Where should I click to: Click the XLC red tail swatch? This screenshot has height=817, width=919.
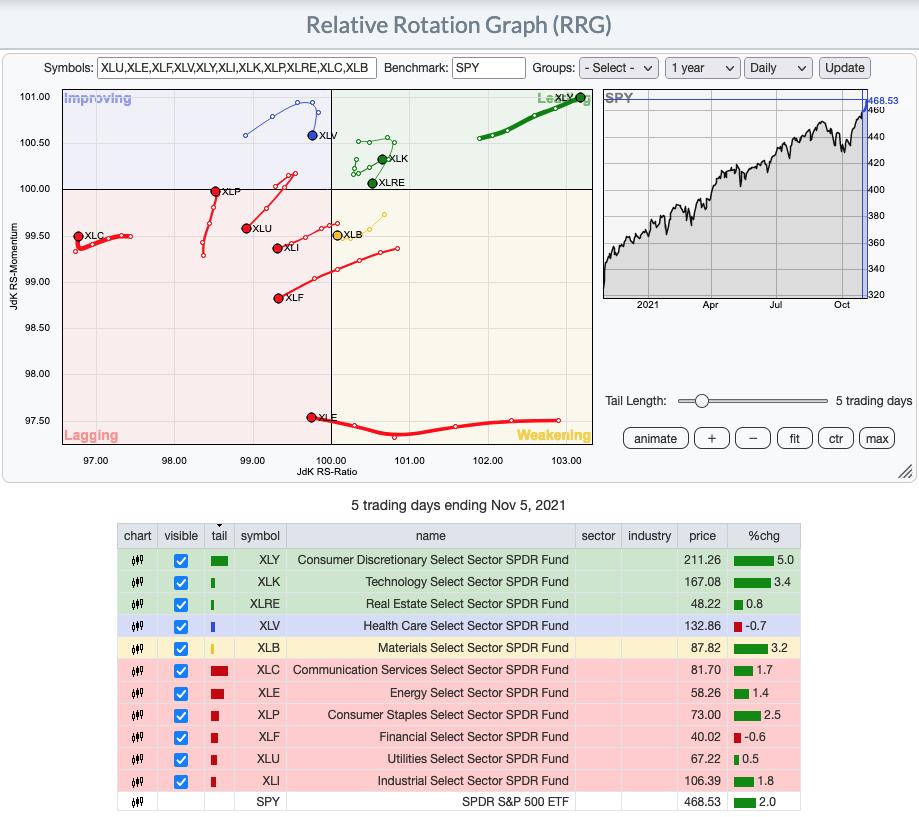point(219,671)
